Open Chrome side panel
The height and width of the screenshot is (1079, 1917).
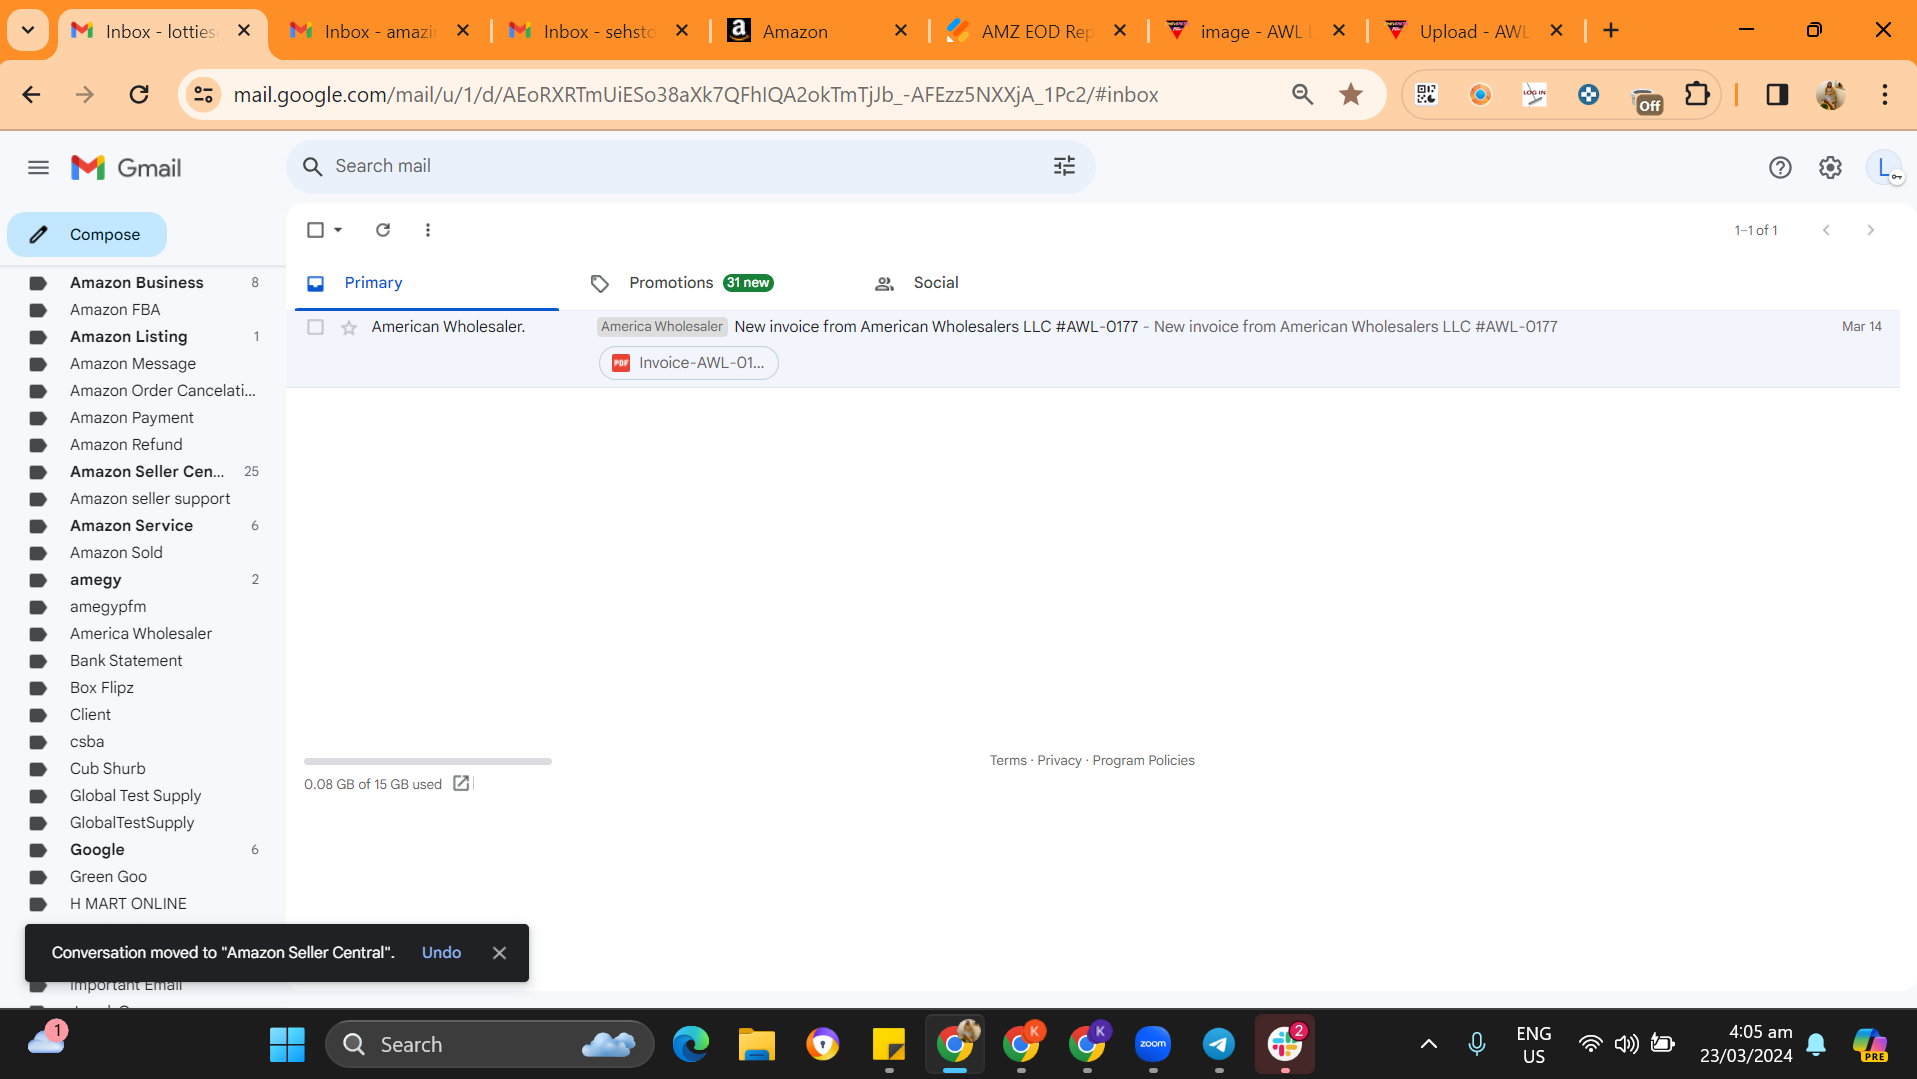pos(1777,95)
